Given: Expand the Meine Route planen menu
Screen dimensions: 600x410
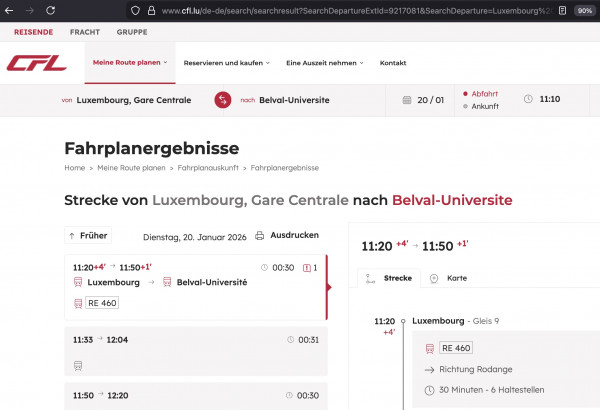Looking at the screenshot, I should coord(130,63).
